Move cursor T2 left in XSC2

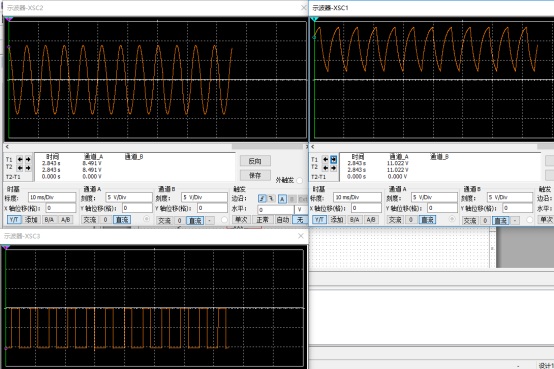[20, 168]
